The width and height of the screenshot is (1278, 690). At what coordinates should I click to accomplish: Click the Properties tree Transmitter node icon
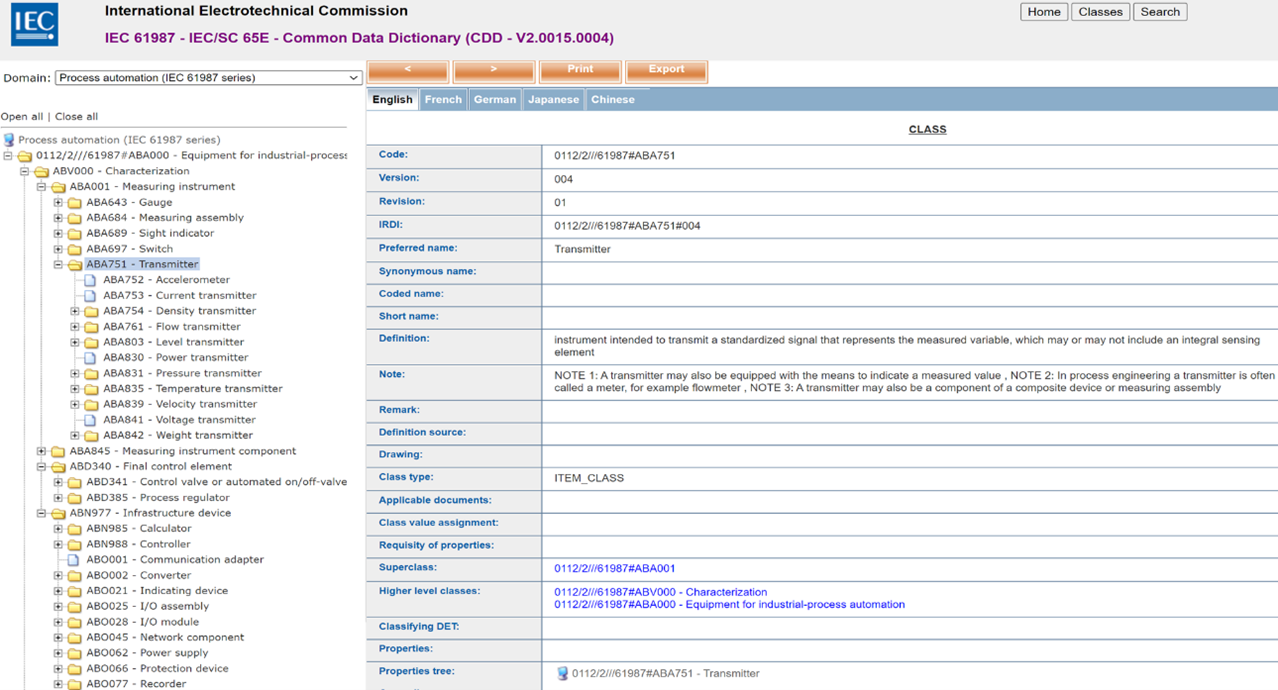tap(562, 674)
